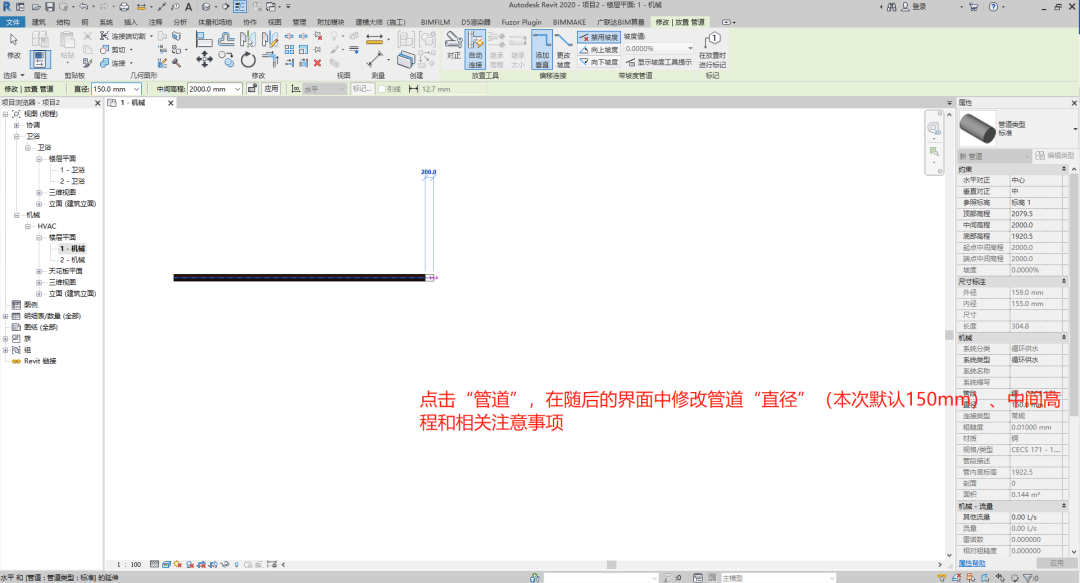
Task: Click Properties panel vertical scrollbar
Action: pyautogui.click(x=1074, y=293)
